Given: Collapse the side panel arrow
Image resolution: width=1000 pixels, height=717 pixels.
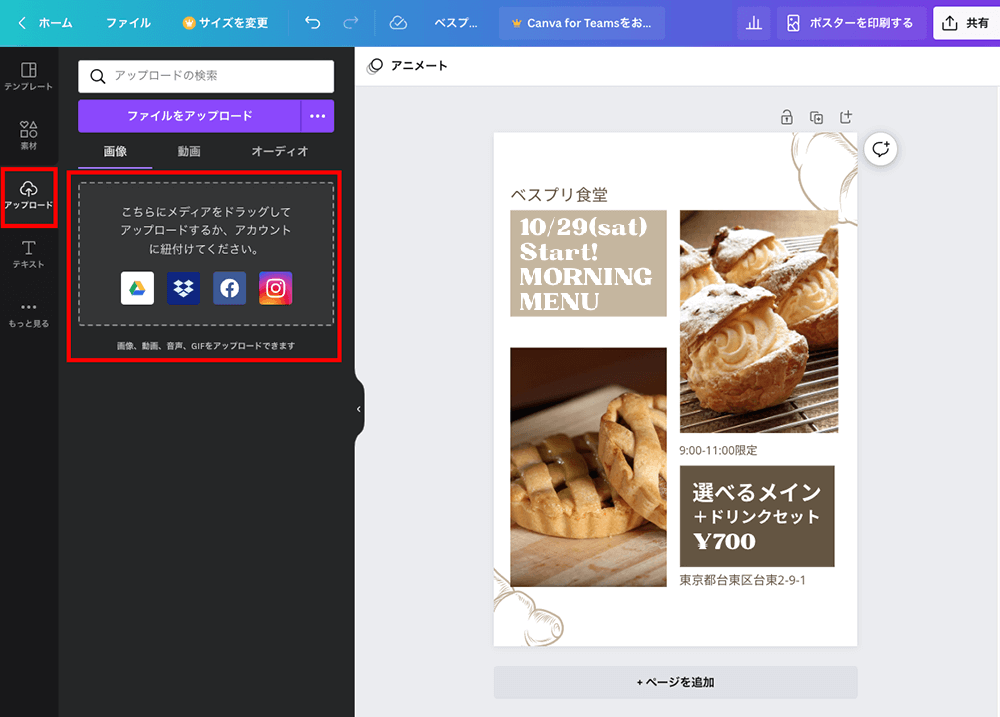Looking at the screenshot, I should tap(359, 409).
